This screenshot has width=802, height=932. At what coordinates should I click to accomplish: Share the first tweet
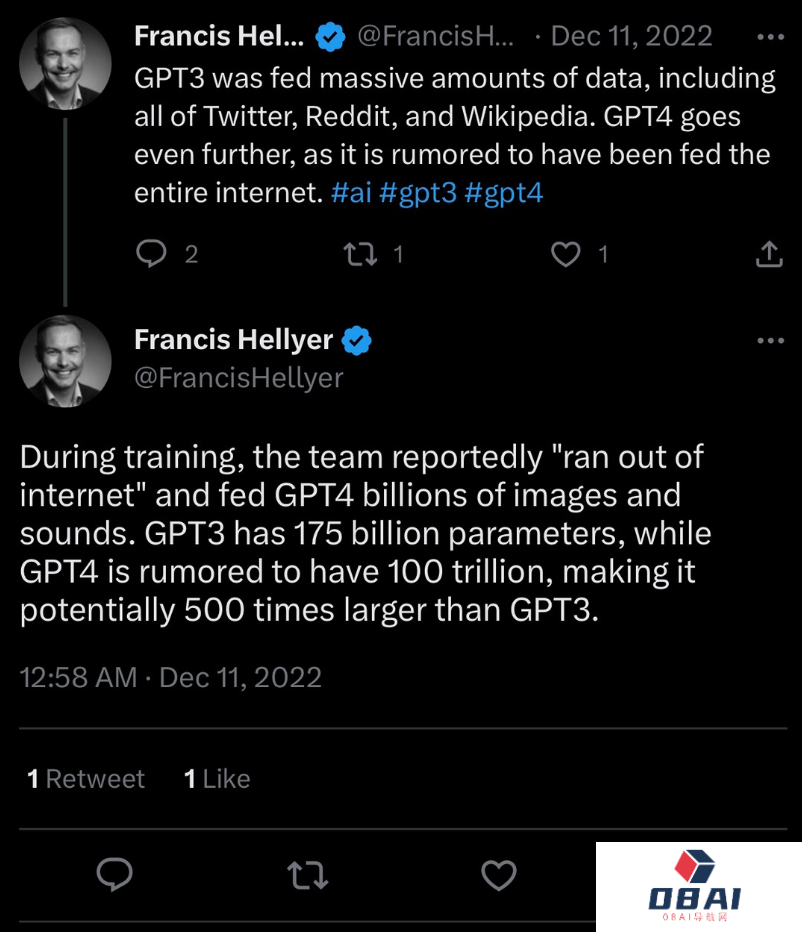coord(768,254)
